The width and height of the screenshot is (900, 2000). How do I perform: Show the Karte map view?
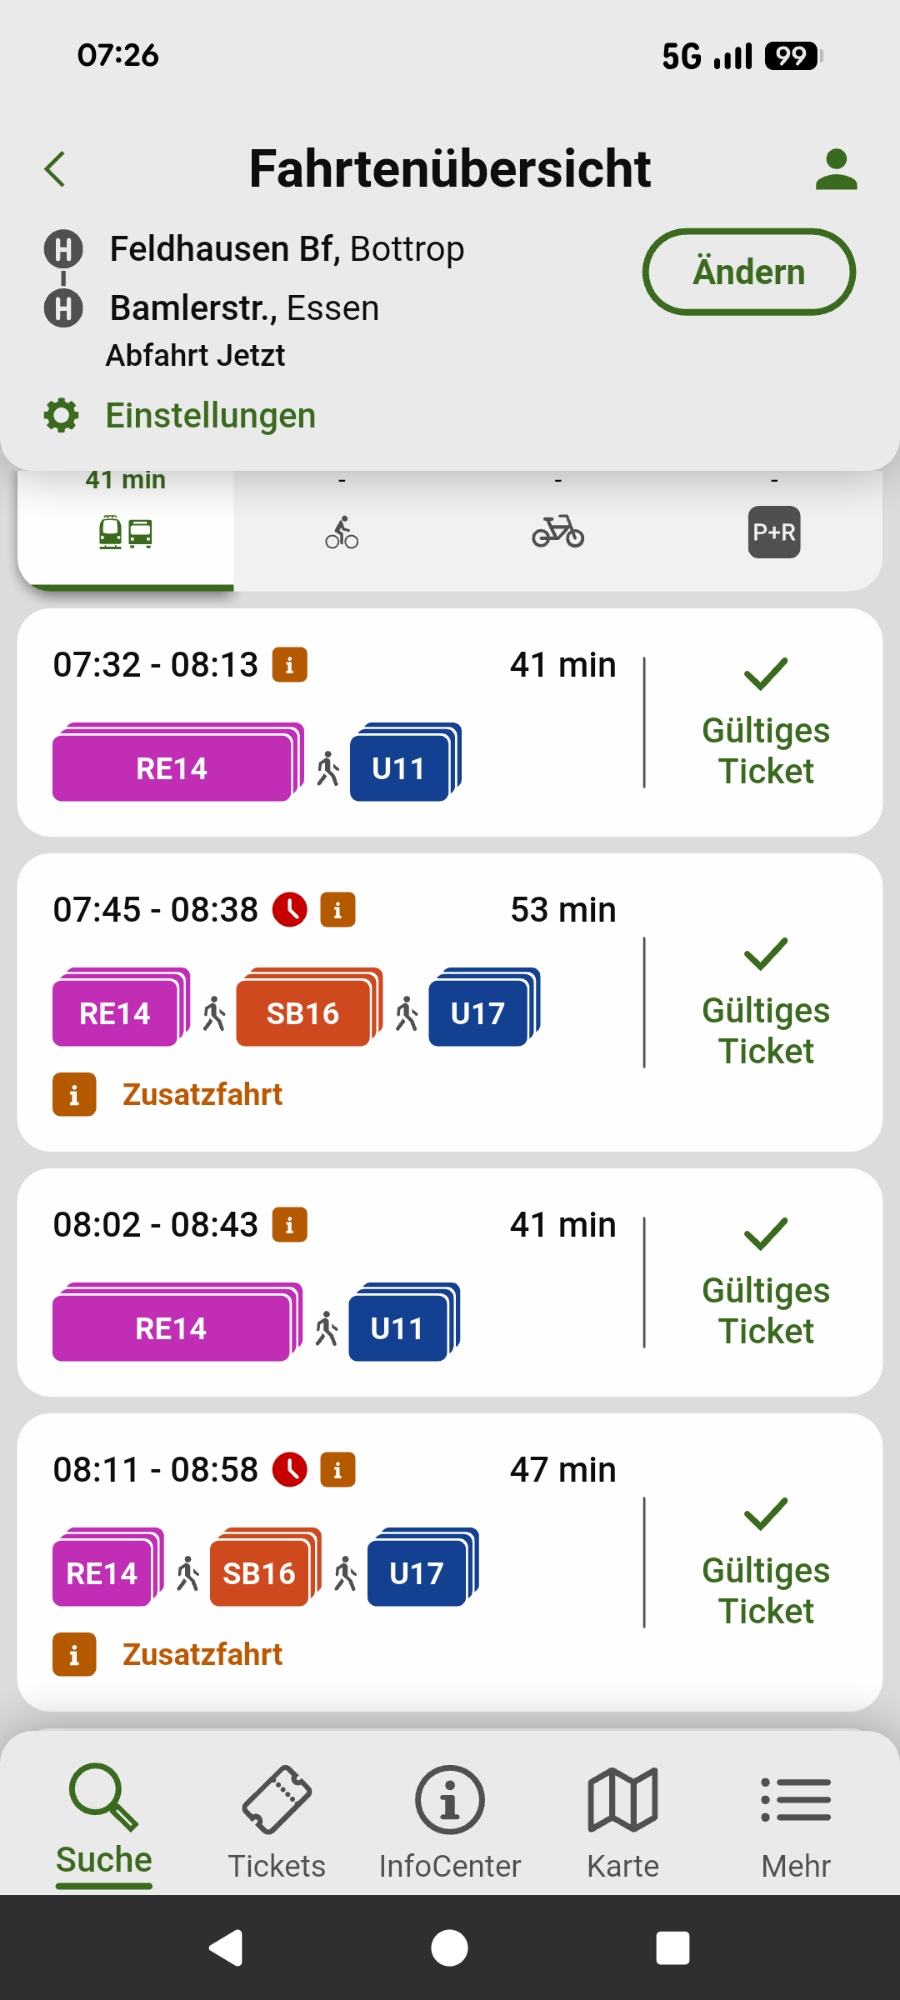[623, 1822]
